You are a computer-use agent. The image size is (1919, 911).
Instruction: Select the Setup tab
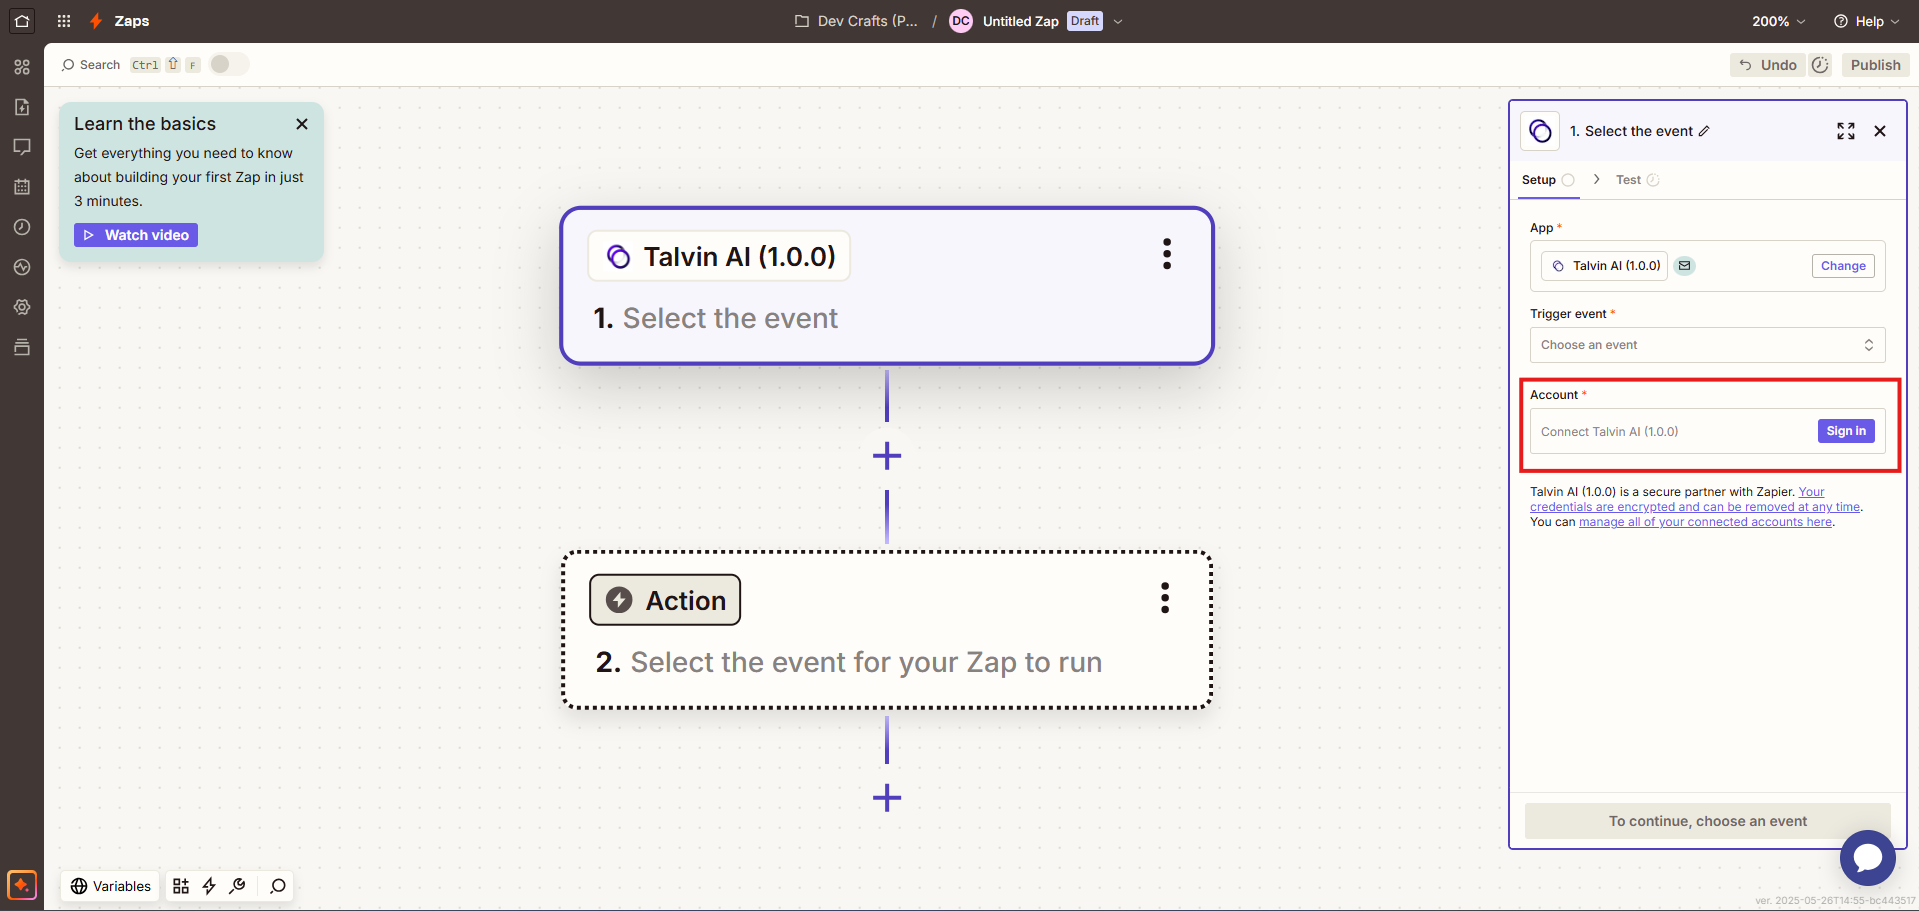coord(1547,180)
